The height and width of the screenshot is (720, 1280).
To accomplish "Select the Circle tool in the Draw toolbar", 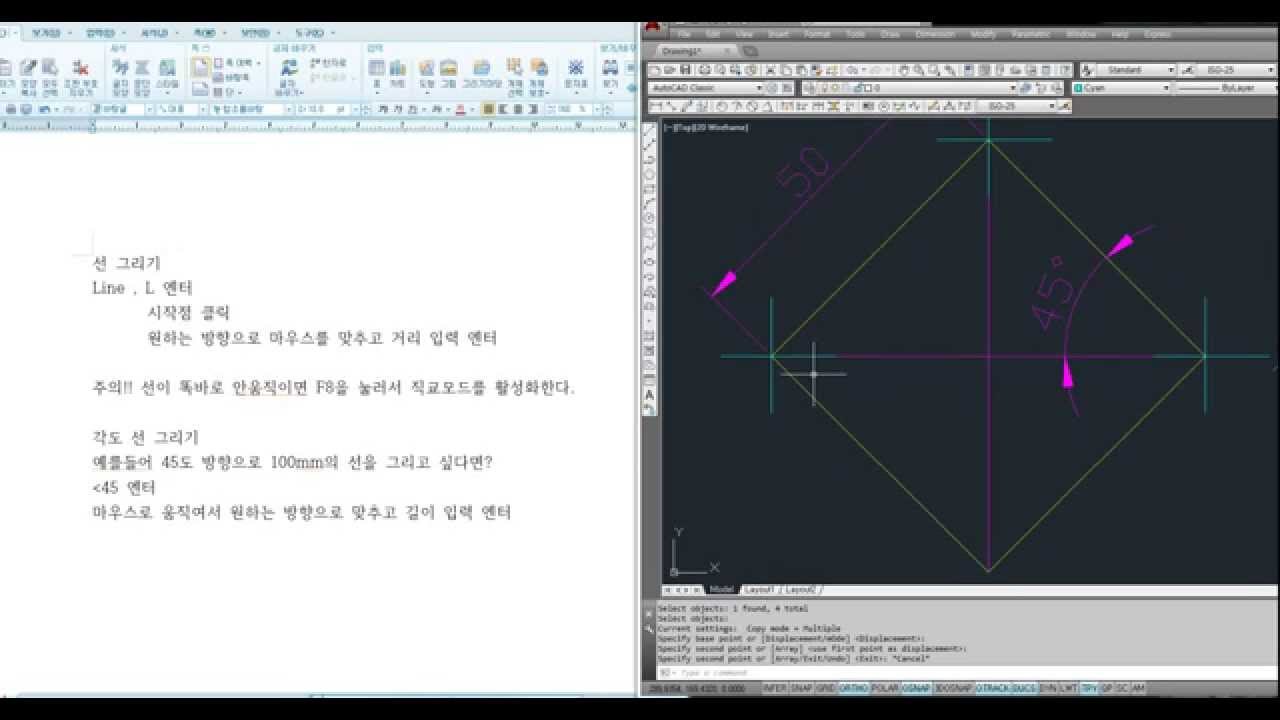I will tap(649, 217).
